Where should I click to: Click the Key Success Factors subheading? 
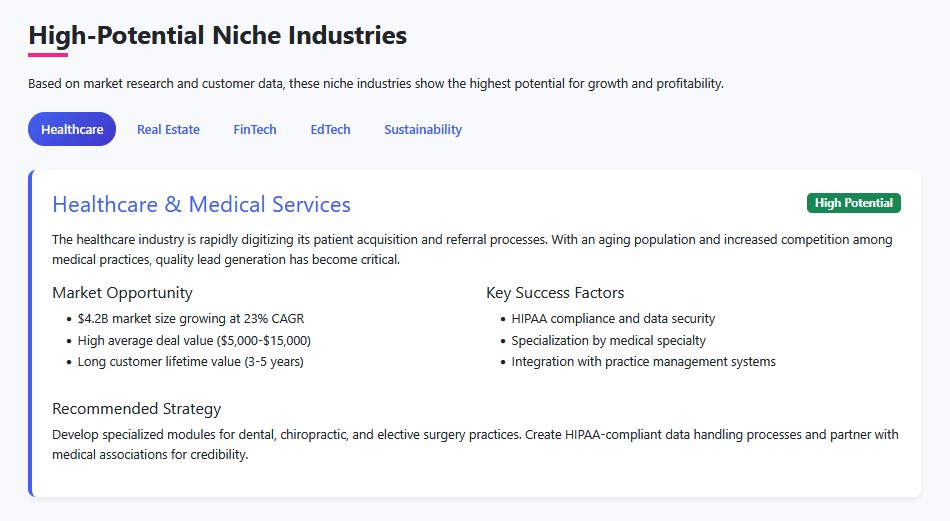point(555,293)
